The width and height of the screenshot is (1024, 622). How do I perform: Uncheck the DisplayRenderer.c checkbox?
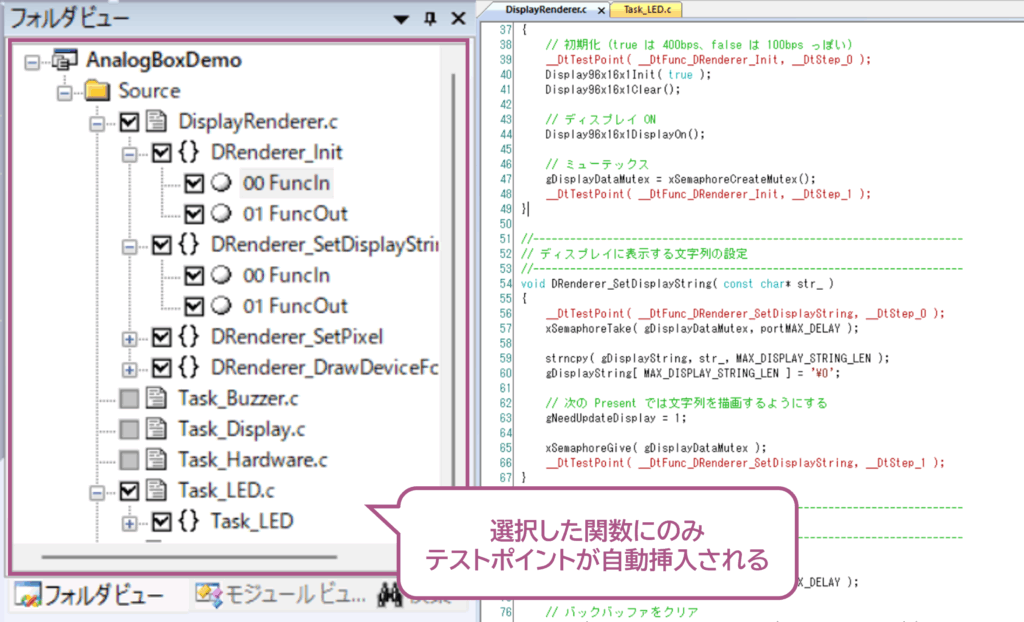[129, 122]
